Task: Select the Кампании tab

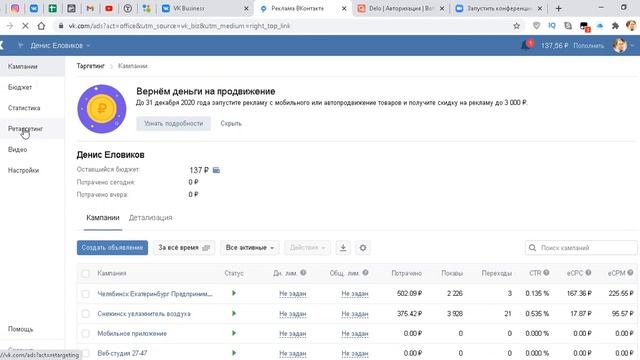Action: coord(103,218)
